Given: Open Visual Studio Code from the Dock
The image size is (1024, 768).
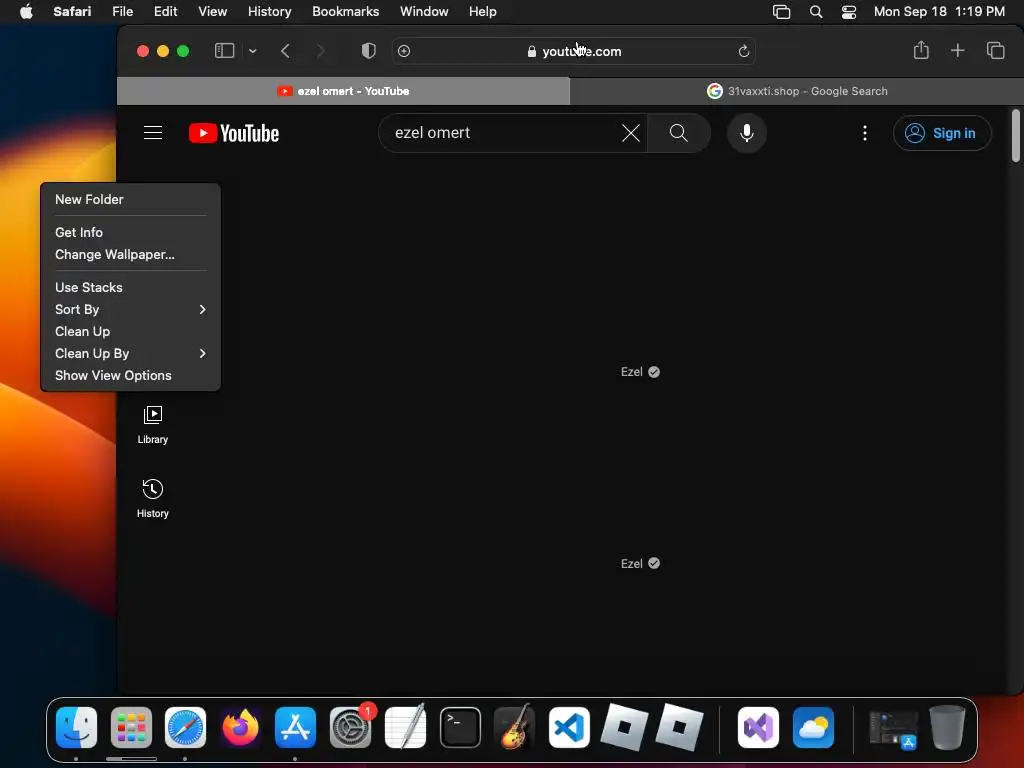Looking at the screenshot, I should click(569, 728).
